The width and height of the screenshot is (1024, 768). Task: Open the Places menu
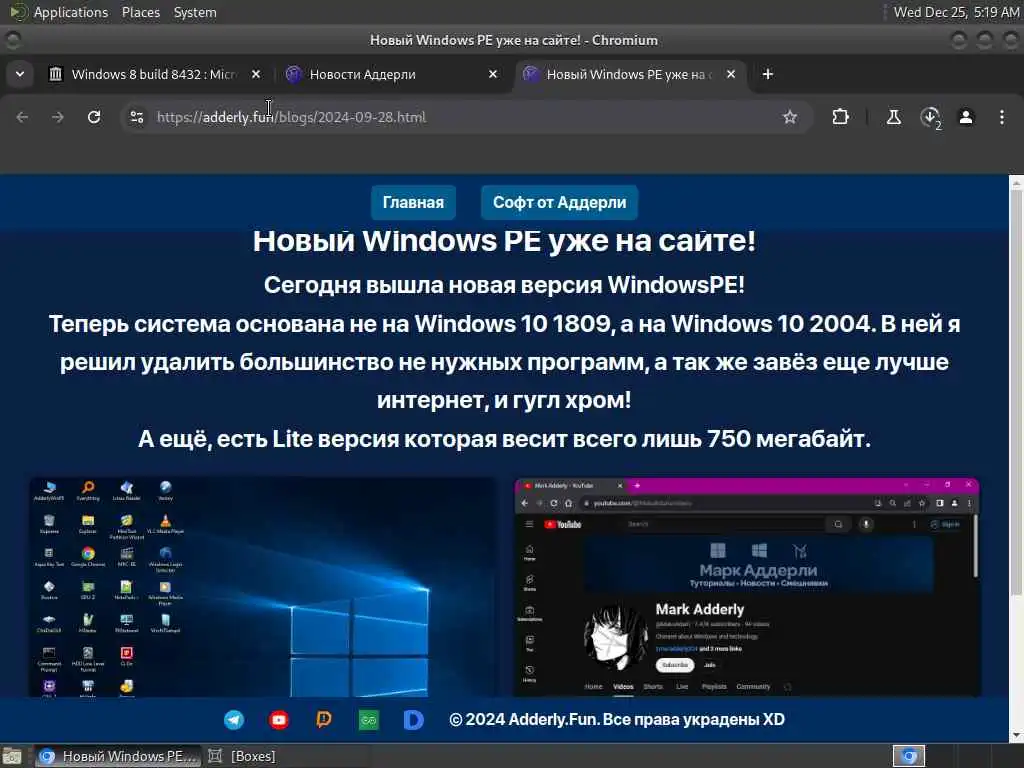click(140, 12)
